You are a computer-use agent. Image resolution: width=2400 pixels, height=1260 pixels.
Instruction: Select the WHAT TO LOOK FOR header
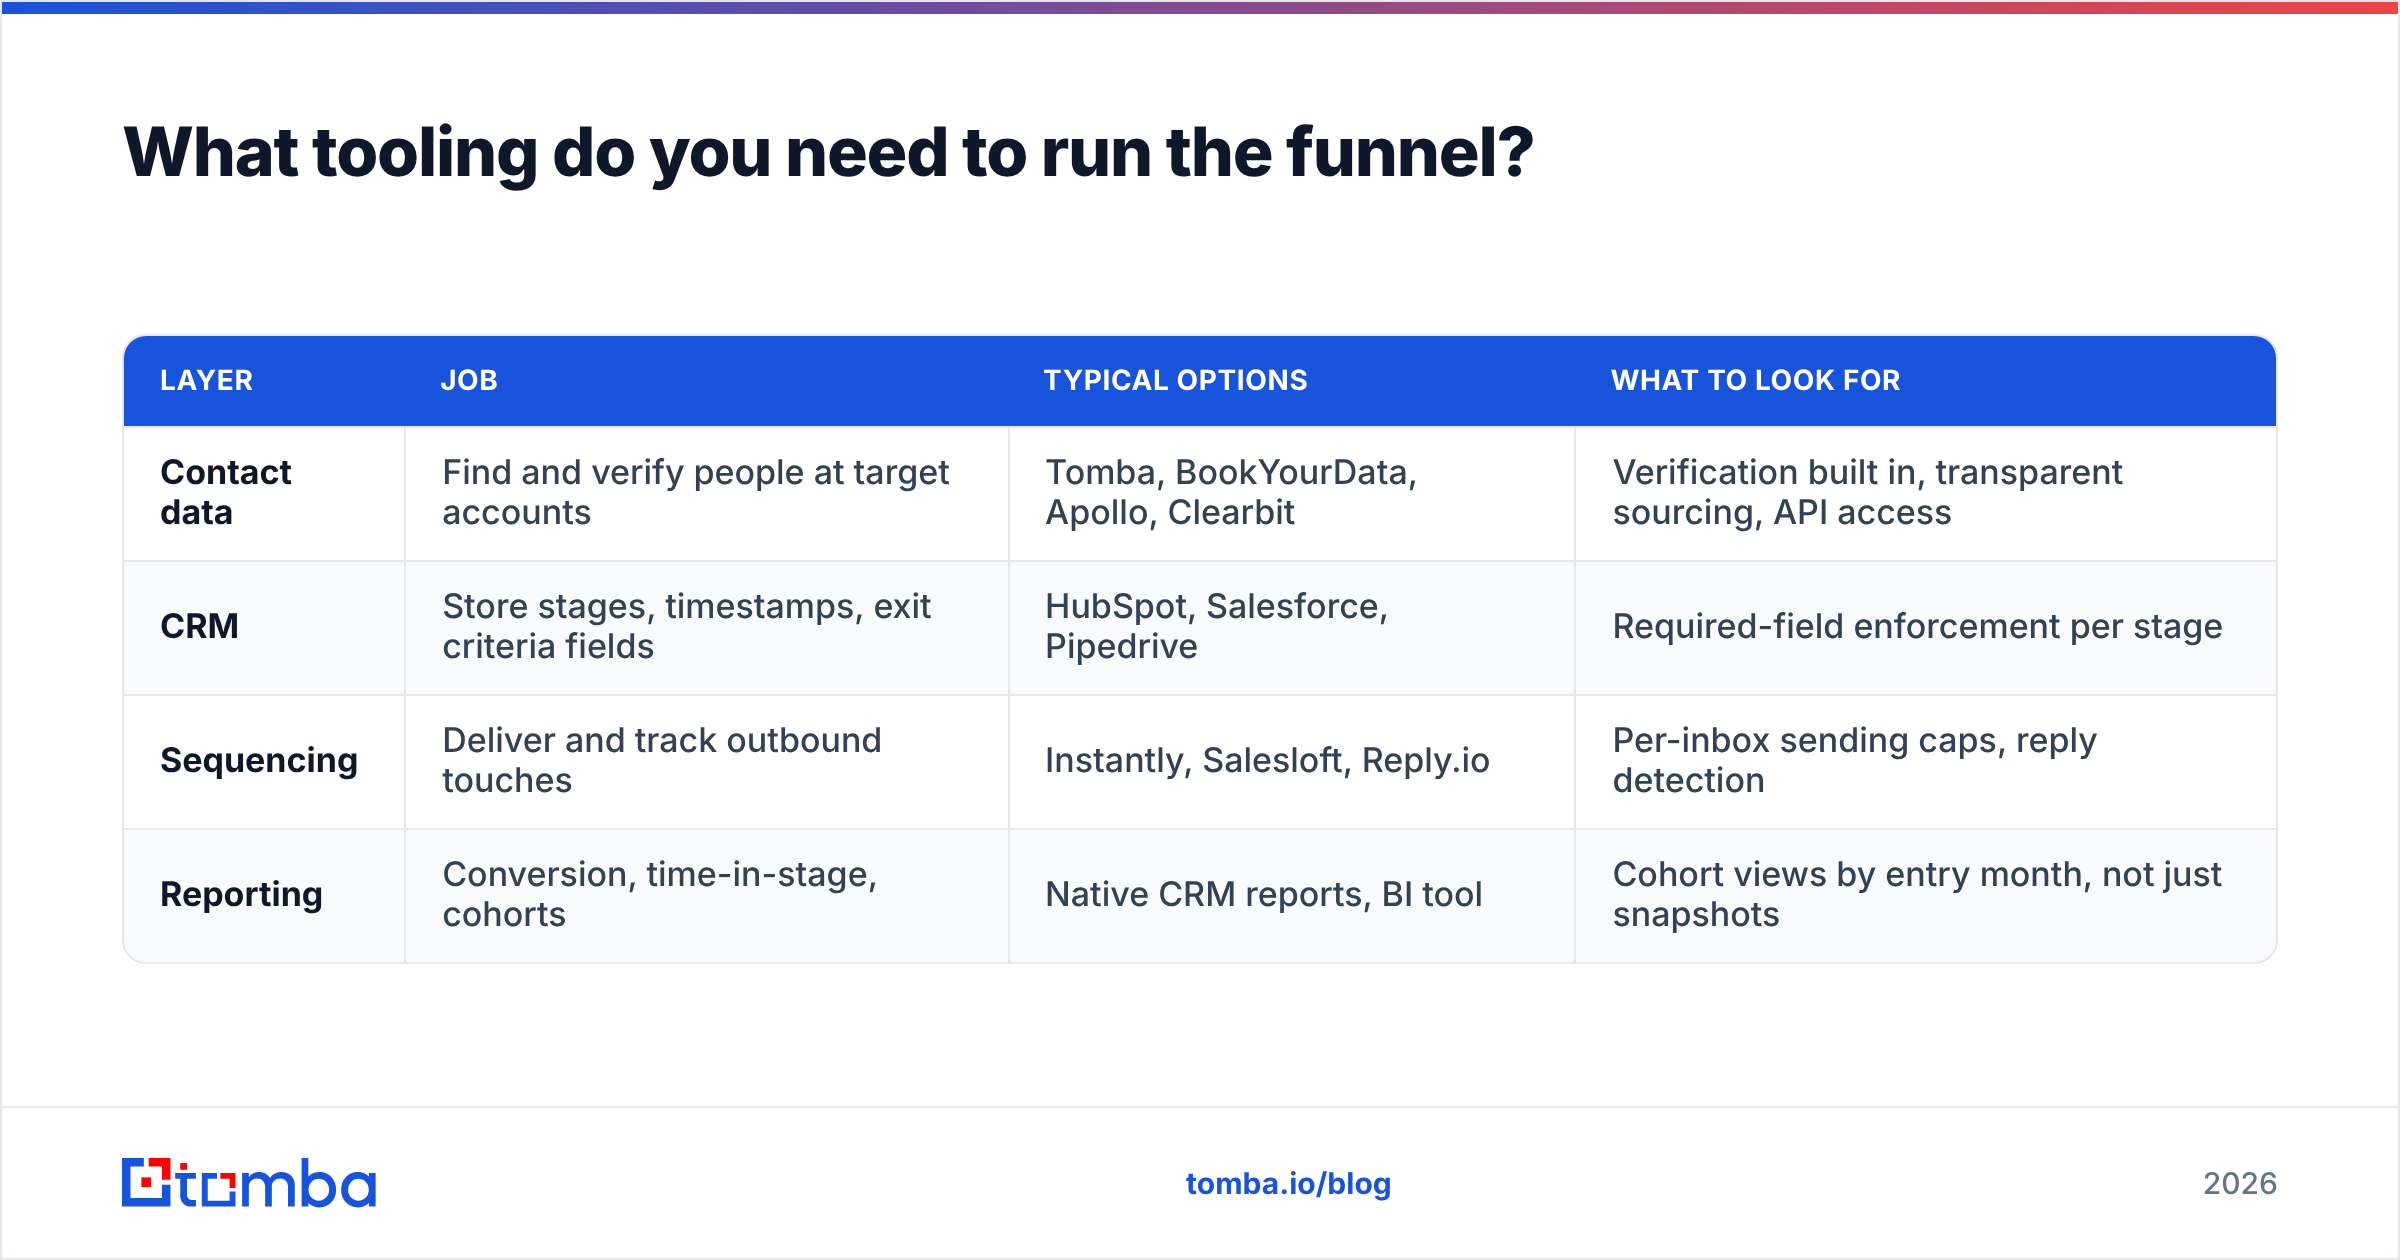pos(1755,380)
